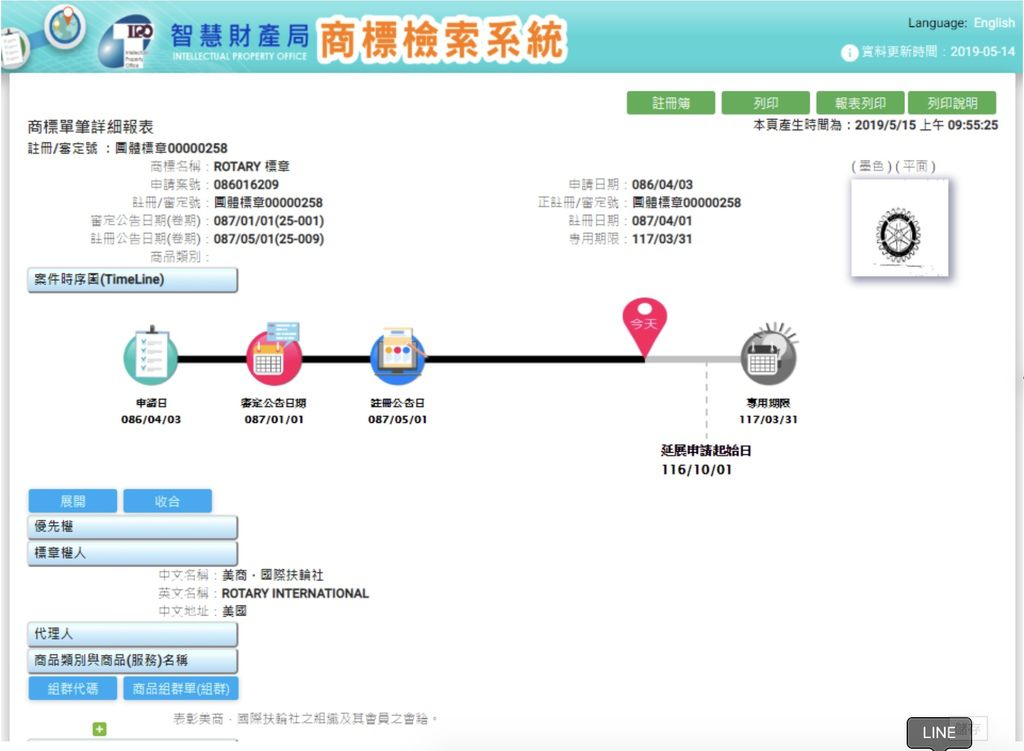Collapse the 標章權人 section

click(133, 553)
